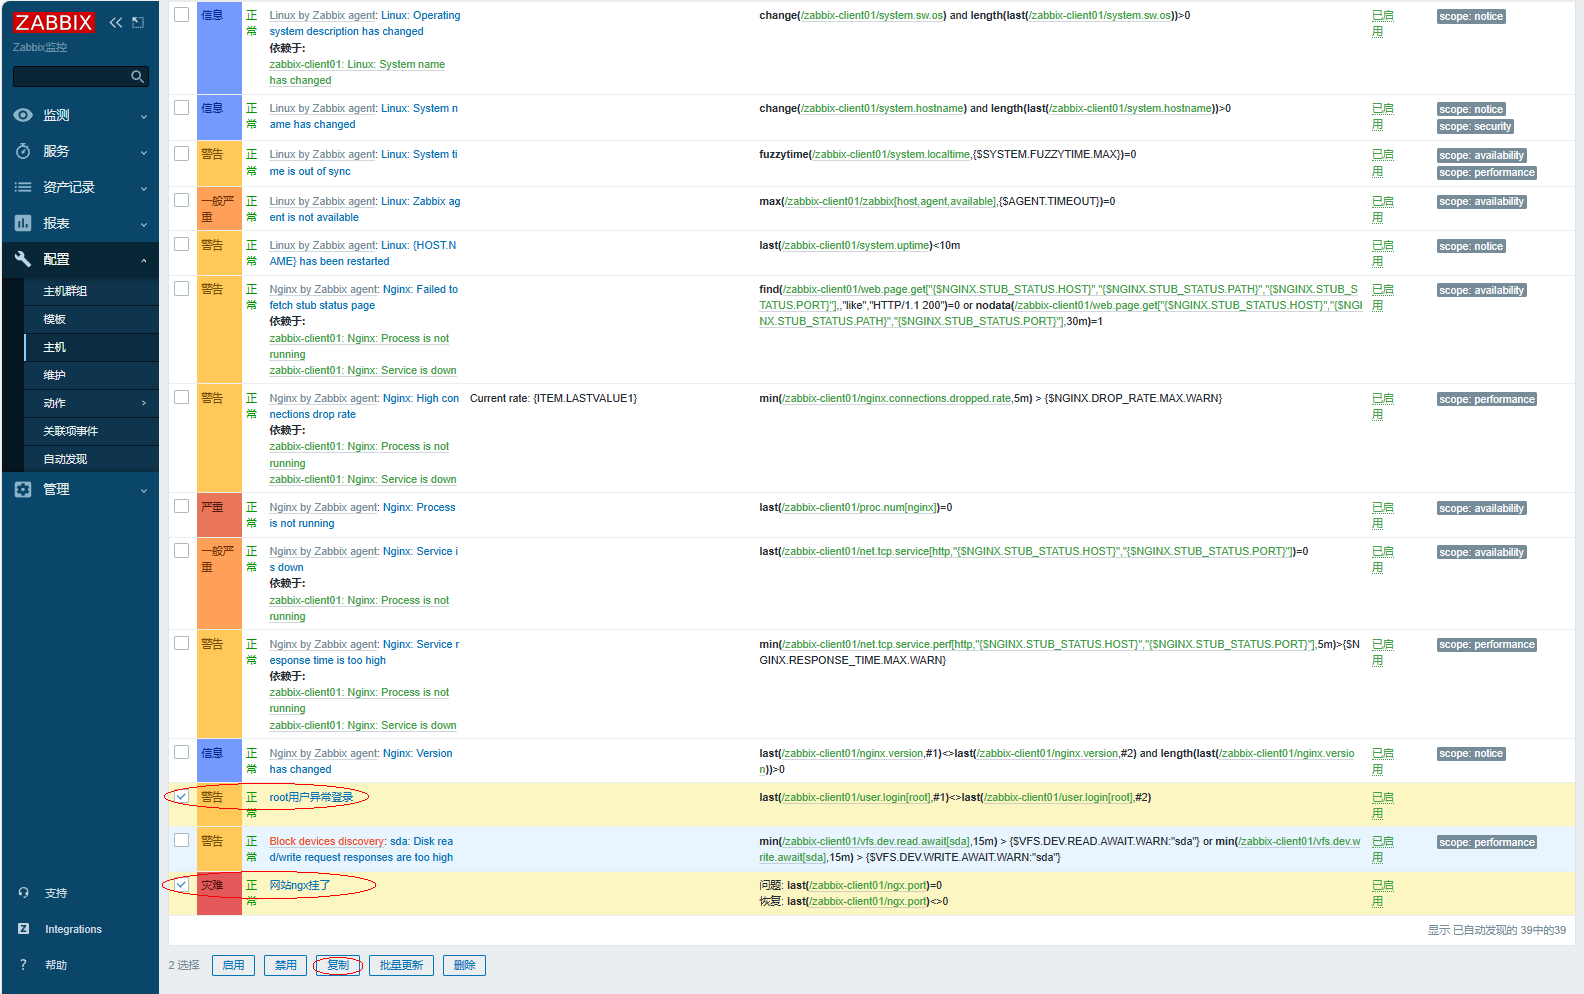Click the sidebar search input field
Image resolution: width=1584 pixels, height=994 pixels.
[x=70, y=77]
